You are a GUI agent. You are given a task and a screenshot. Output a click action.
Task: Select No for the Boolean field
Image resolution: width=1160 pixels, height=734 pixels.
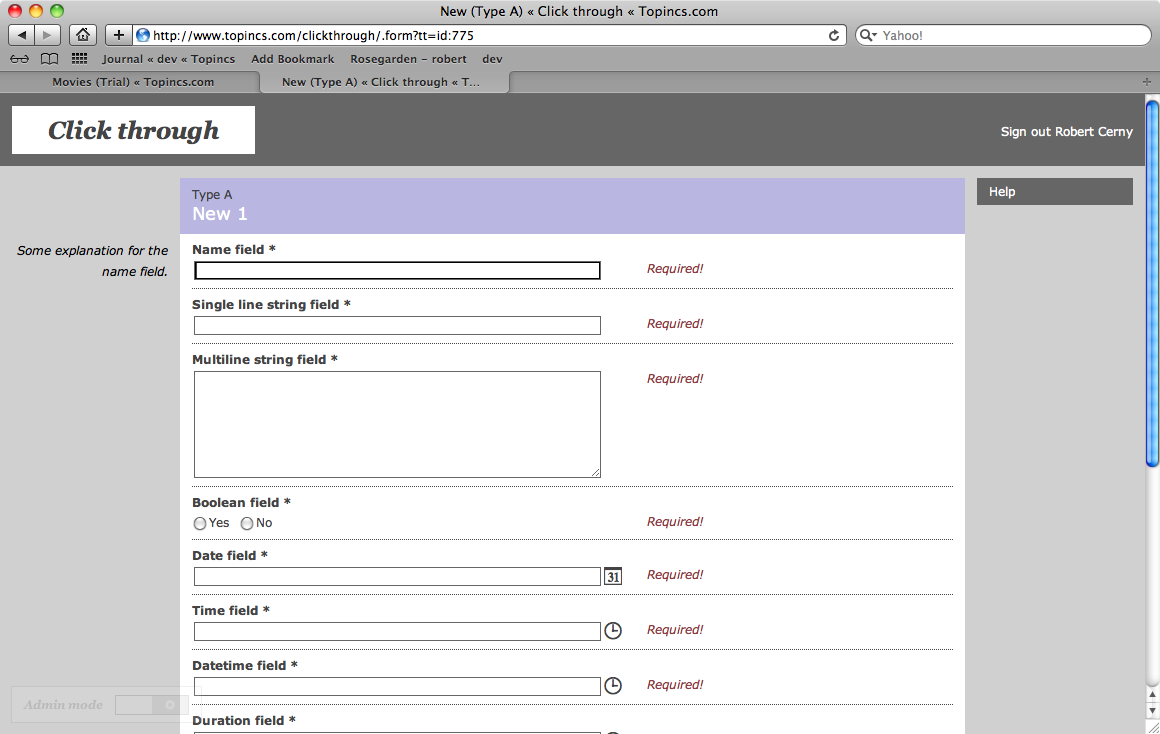[247, 523]
